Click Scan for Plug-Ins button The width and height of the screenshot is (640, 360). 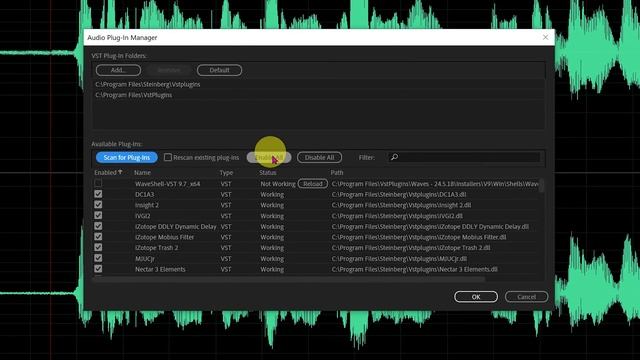pos(127,158)
